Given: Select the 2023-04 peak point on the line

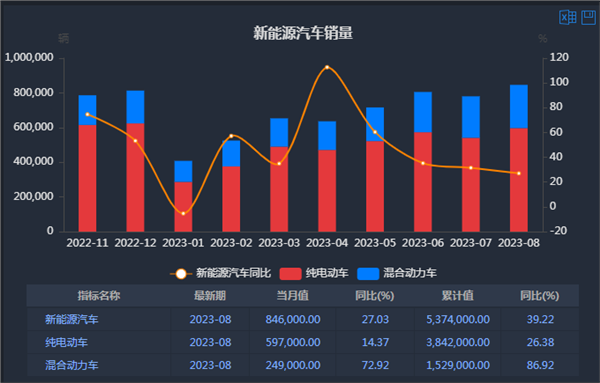Looking at the screenshot, I should pyautogui.click(x=327, y=67).
